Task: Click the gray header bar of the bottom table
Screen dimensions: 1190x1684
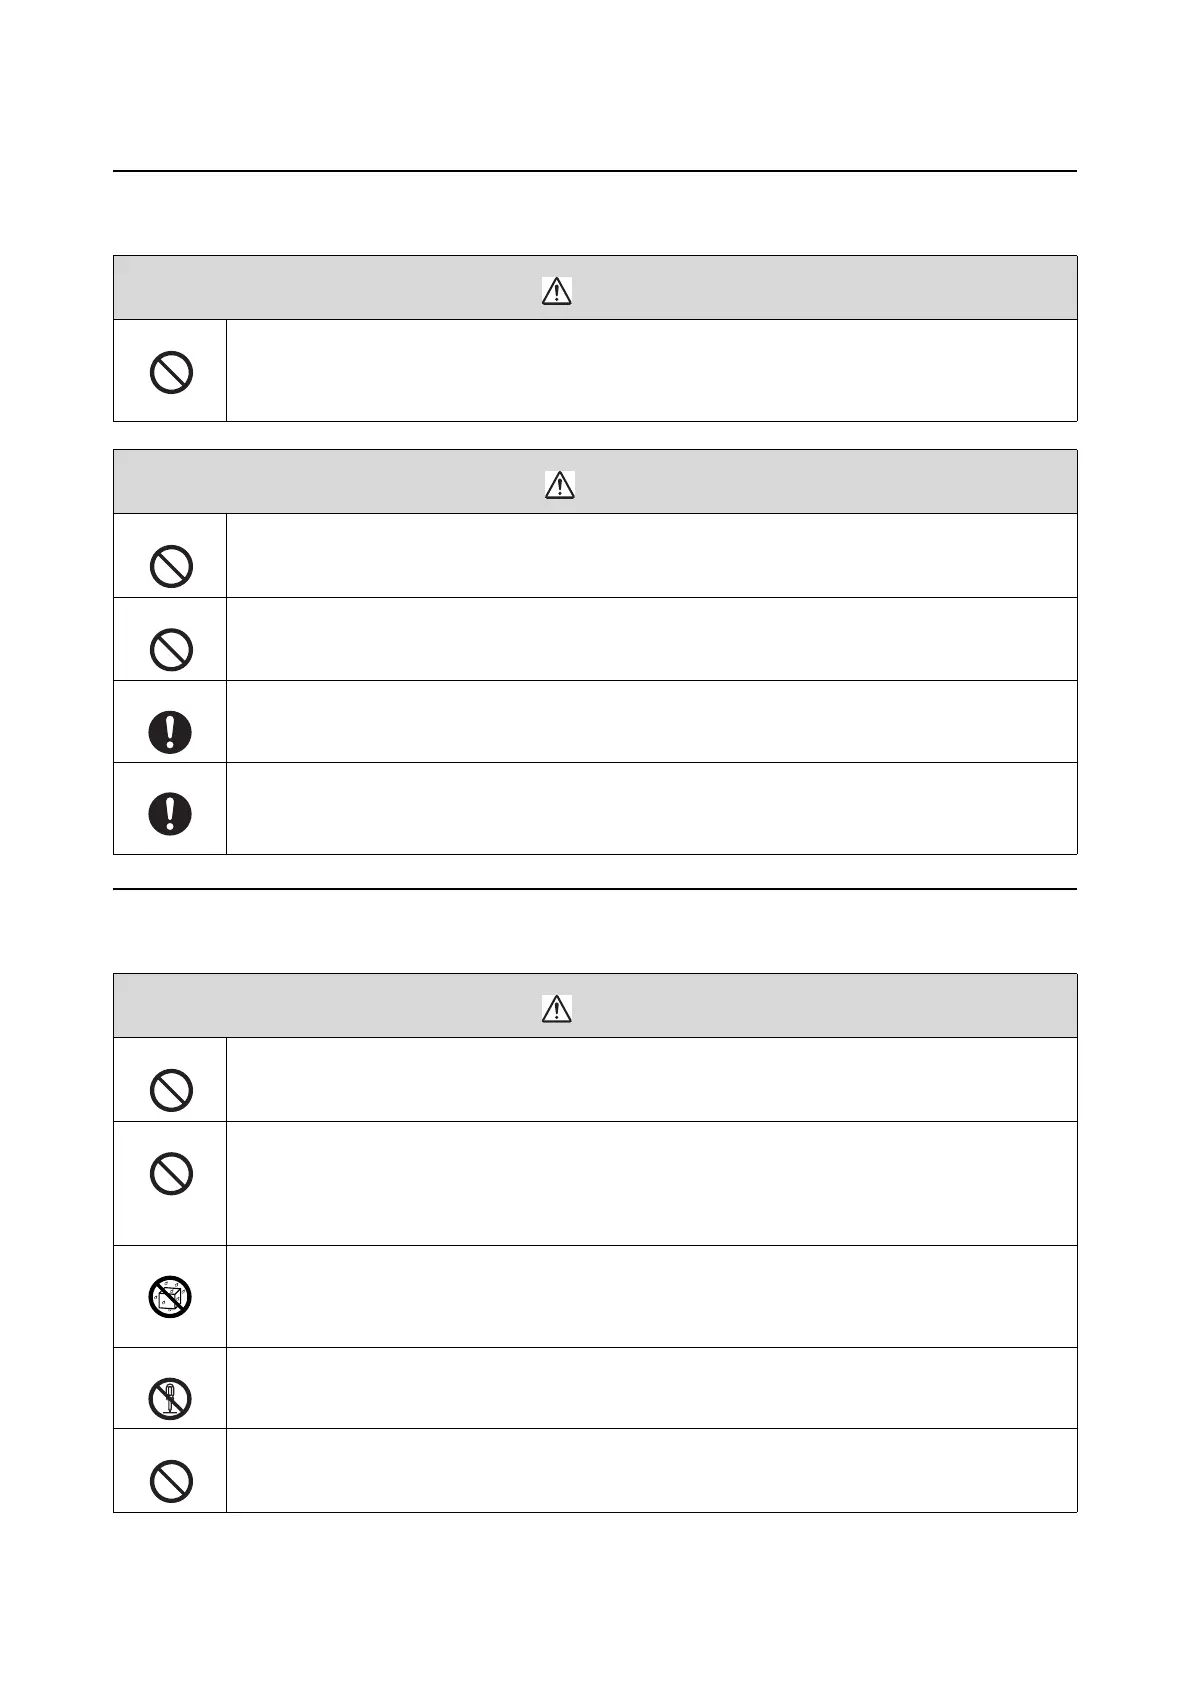Action: pyautogui.click(x=595, y=1006)
